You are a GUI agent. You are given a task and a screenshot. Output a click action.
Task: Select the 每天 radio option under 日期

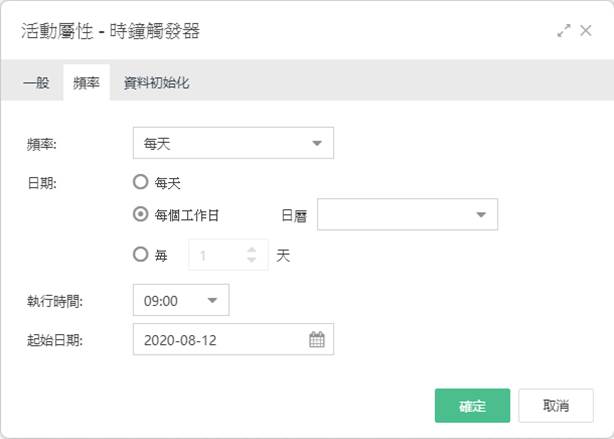coord(140,182)
